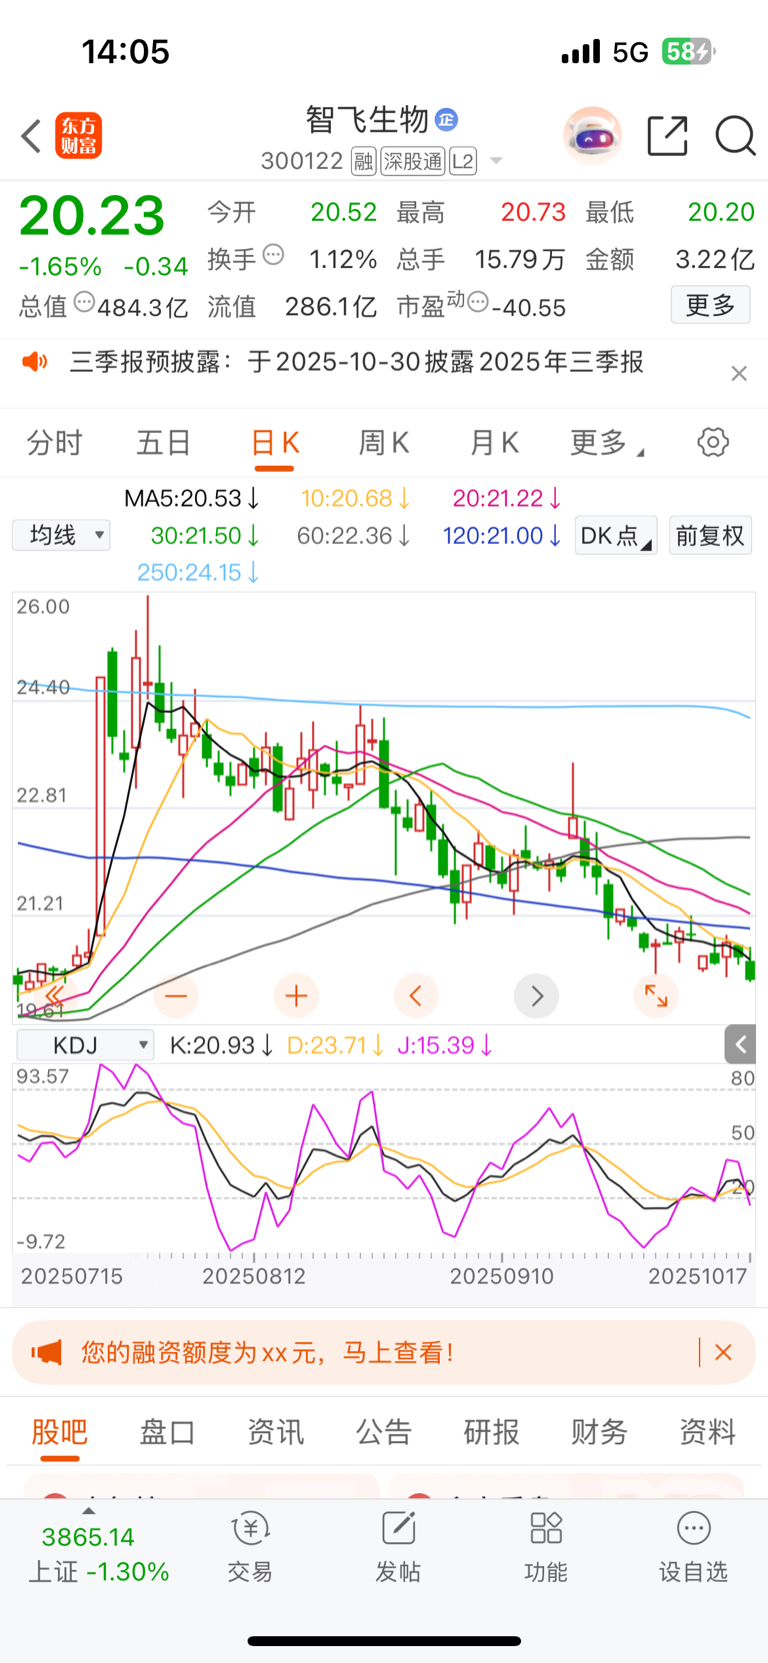Tap the double-left rewind chart icon
The height and width of the screenshot is (1663, 768).
pyautogui.click(x=54, y=995)
